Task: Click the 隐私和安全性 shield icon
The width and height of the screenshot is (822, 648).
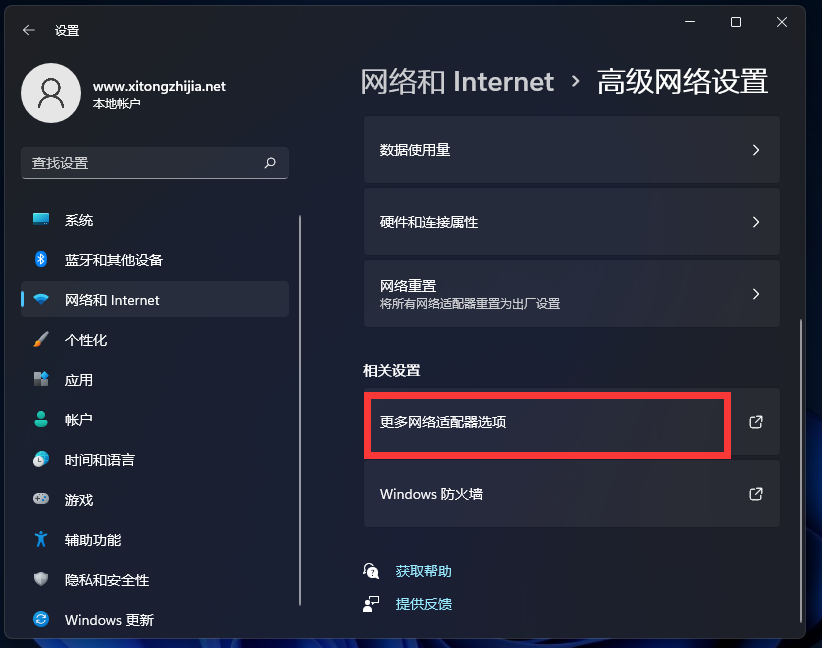Action: pos(40,580)
